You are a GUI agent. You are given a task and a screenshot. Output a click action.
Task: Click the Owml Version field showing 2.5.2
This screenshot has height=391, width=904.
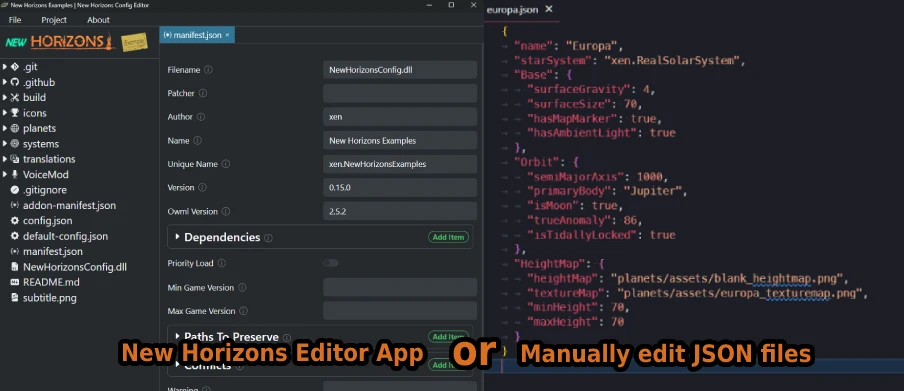click(x=400, y=211)
